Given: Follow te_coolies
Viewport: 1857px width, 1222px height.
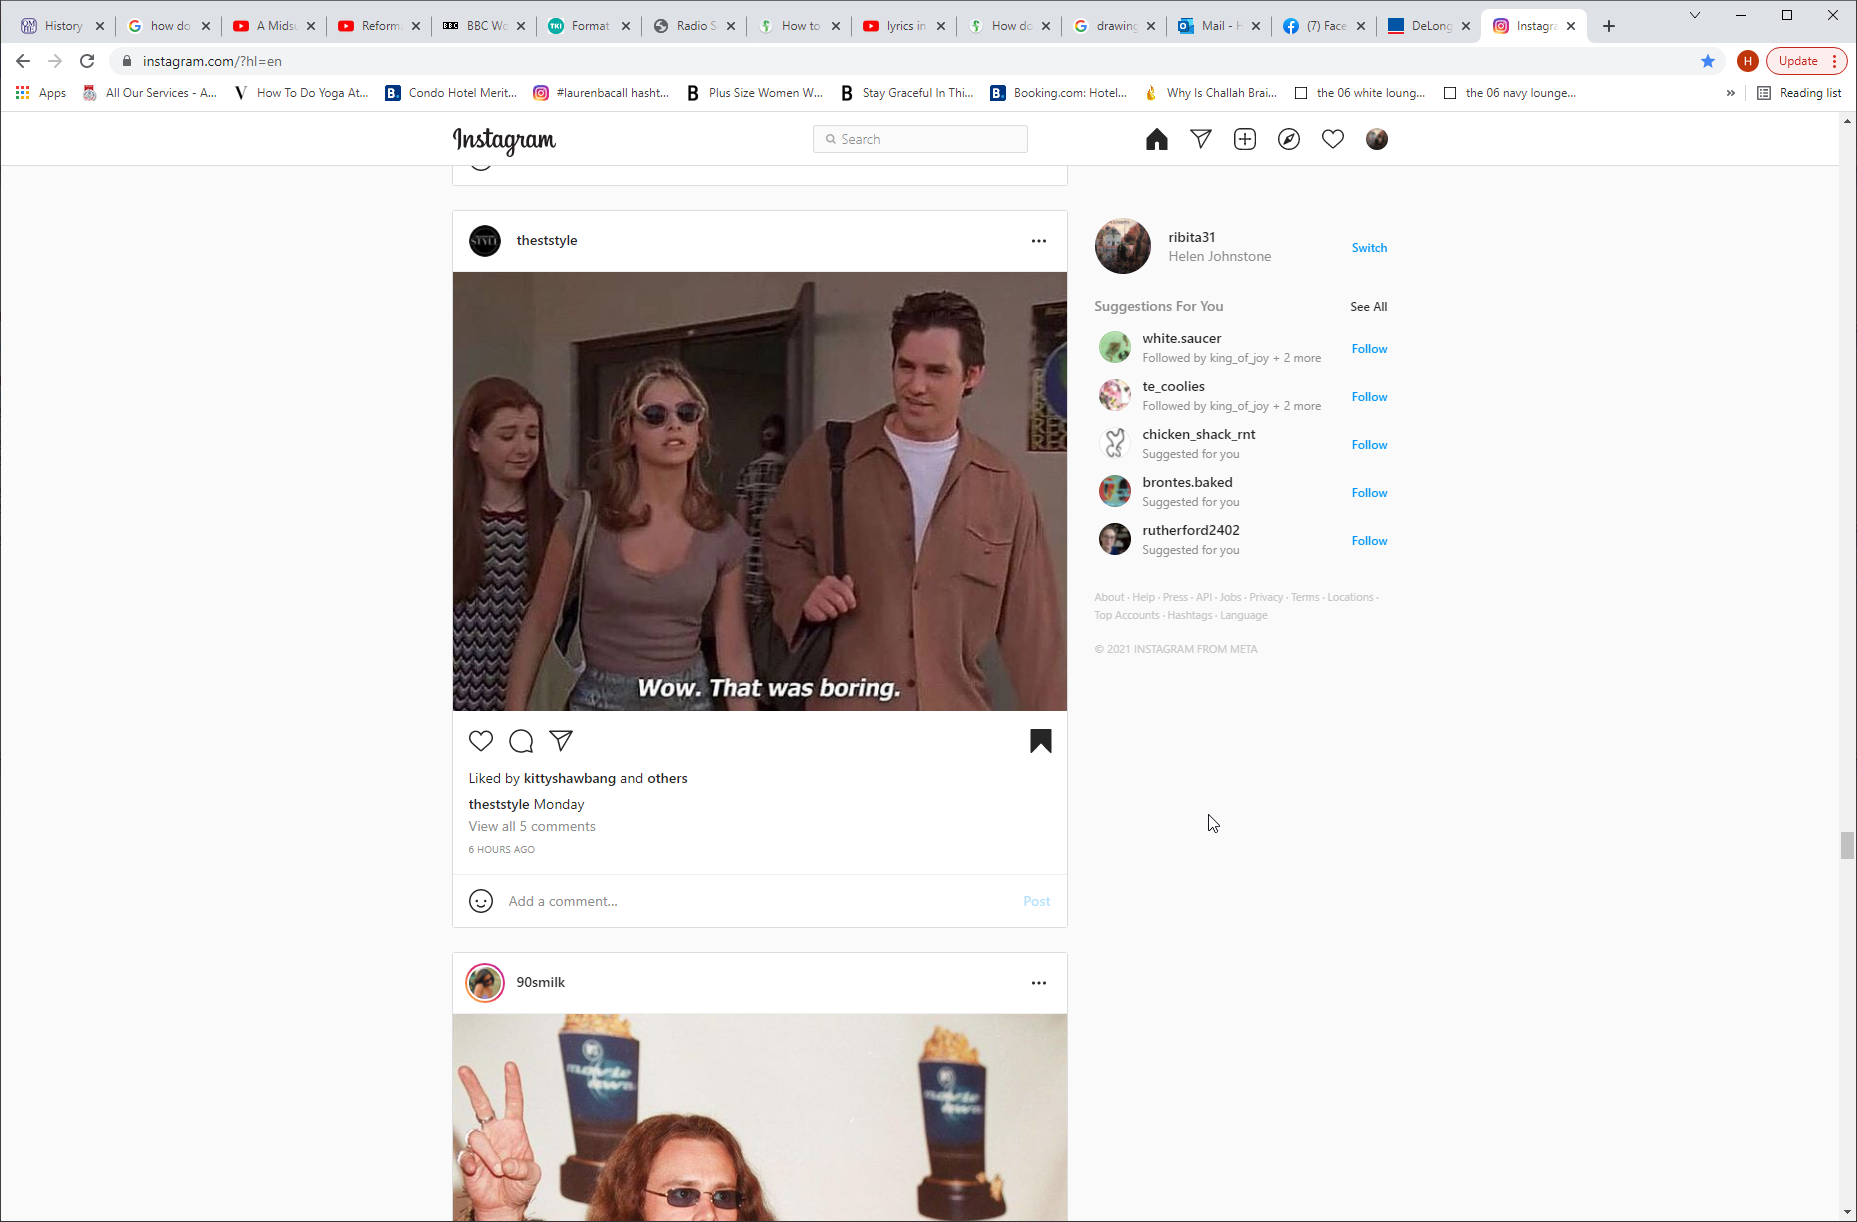Looking at the screenshot, I should click(x=1369, y=397).
